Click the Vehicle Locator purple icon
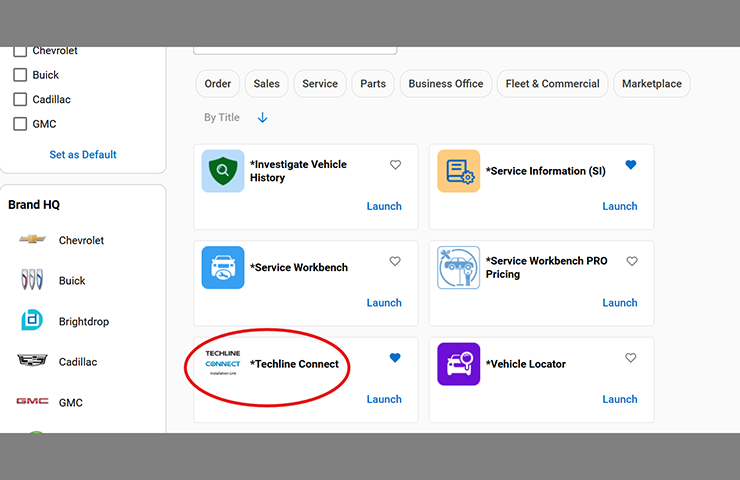The width and height of the screenshot is (740, 480). 458,364
